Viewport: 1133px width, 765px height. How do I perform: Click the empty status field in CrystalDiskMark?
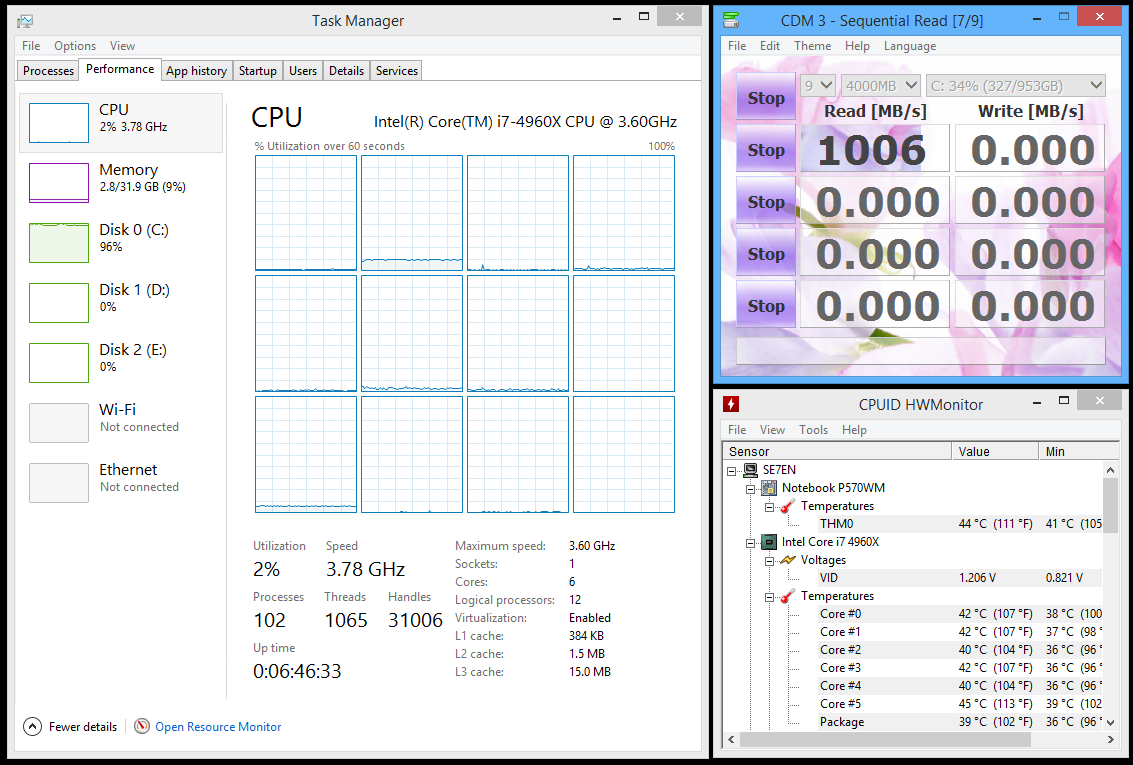(x=921, y=350)
